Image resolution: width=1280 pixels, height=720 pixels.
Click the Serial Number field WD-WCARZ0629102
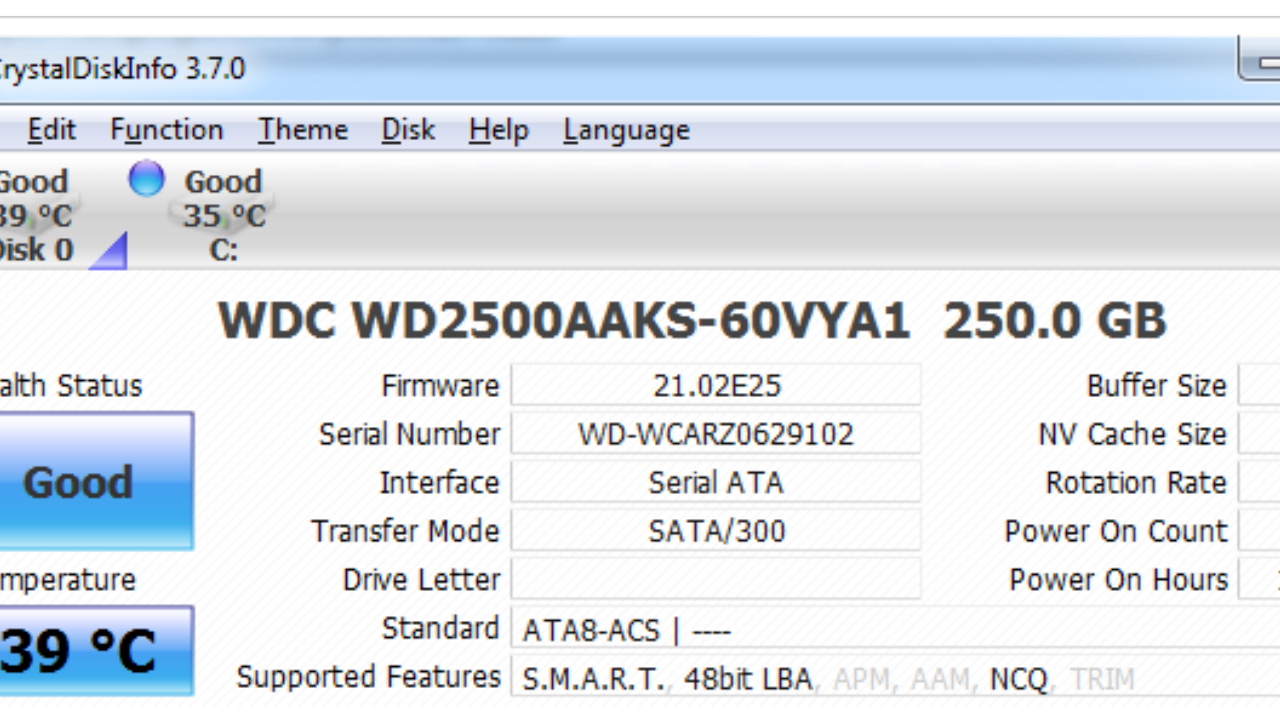(716, 434)
